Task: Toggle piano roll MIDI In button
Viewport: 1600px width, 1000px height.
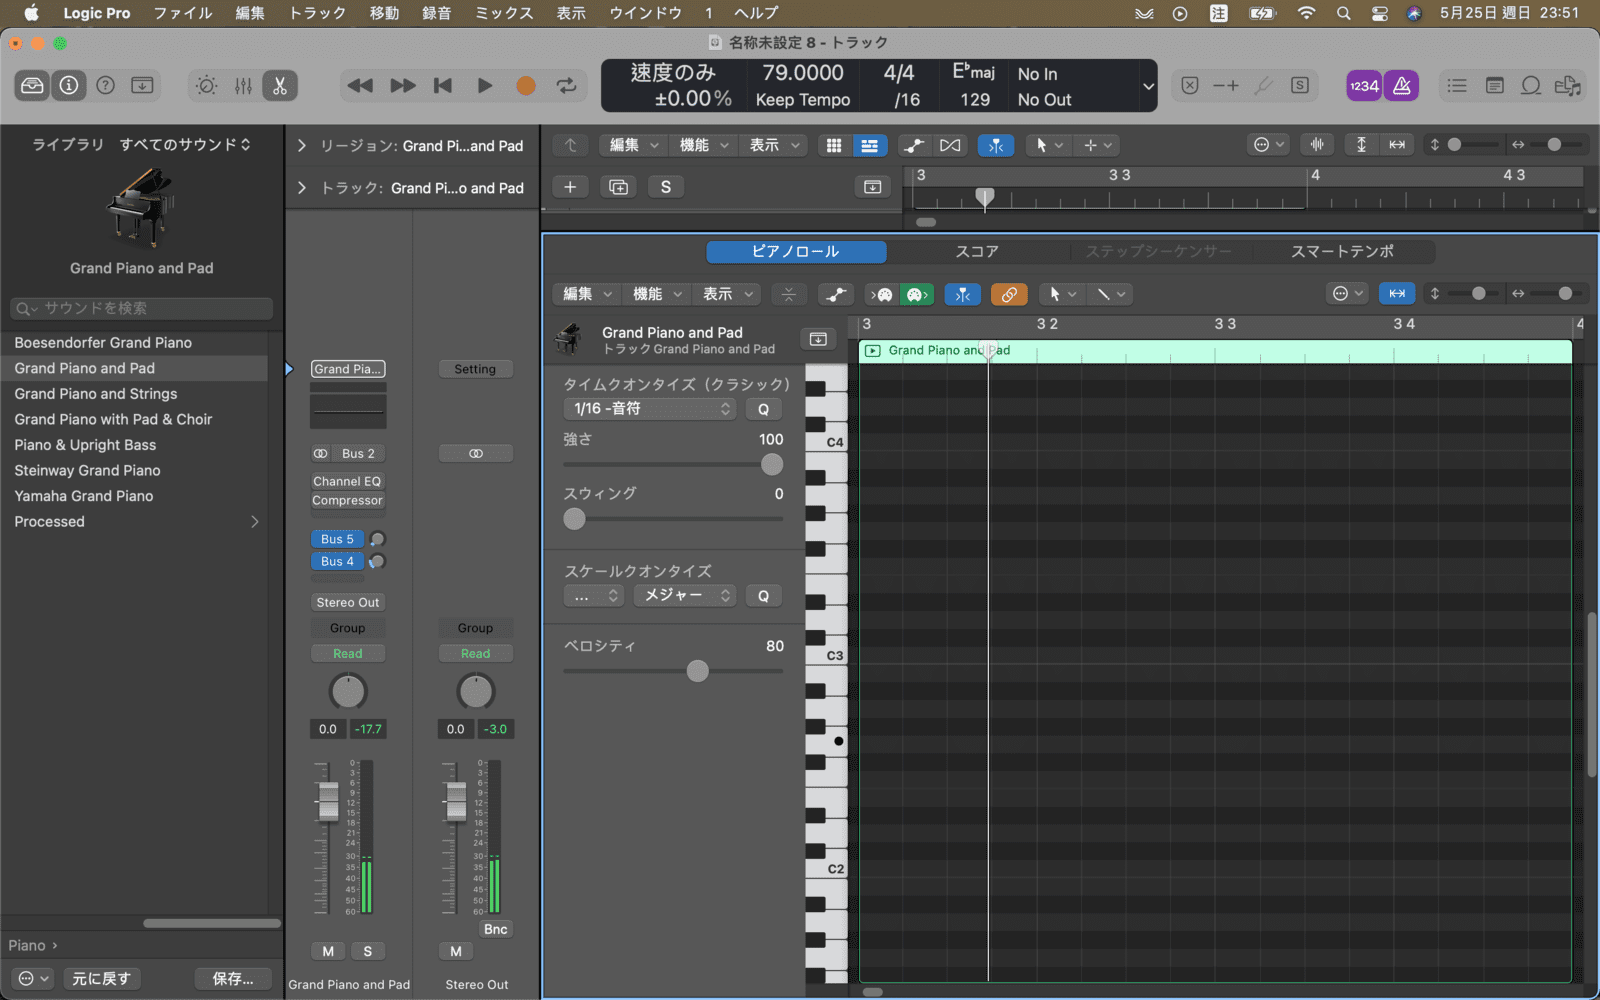Action: click(882, 294)
